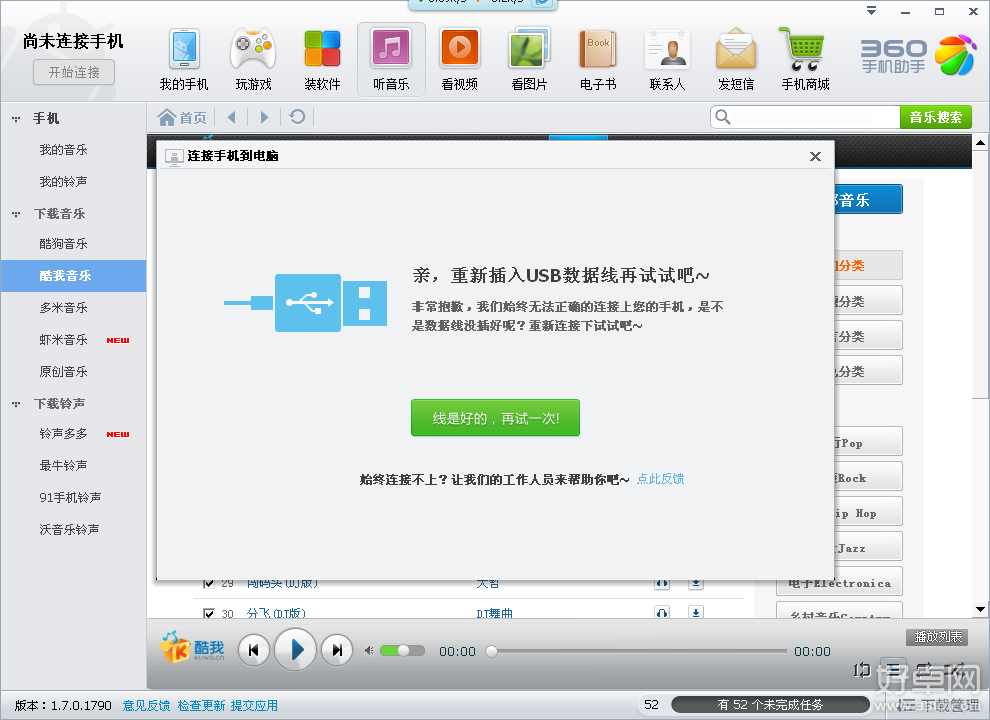
Task: Open the 52 unfinished tasks progress bar
Action: [x=770, y=705]
